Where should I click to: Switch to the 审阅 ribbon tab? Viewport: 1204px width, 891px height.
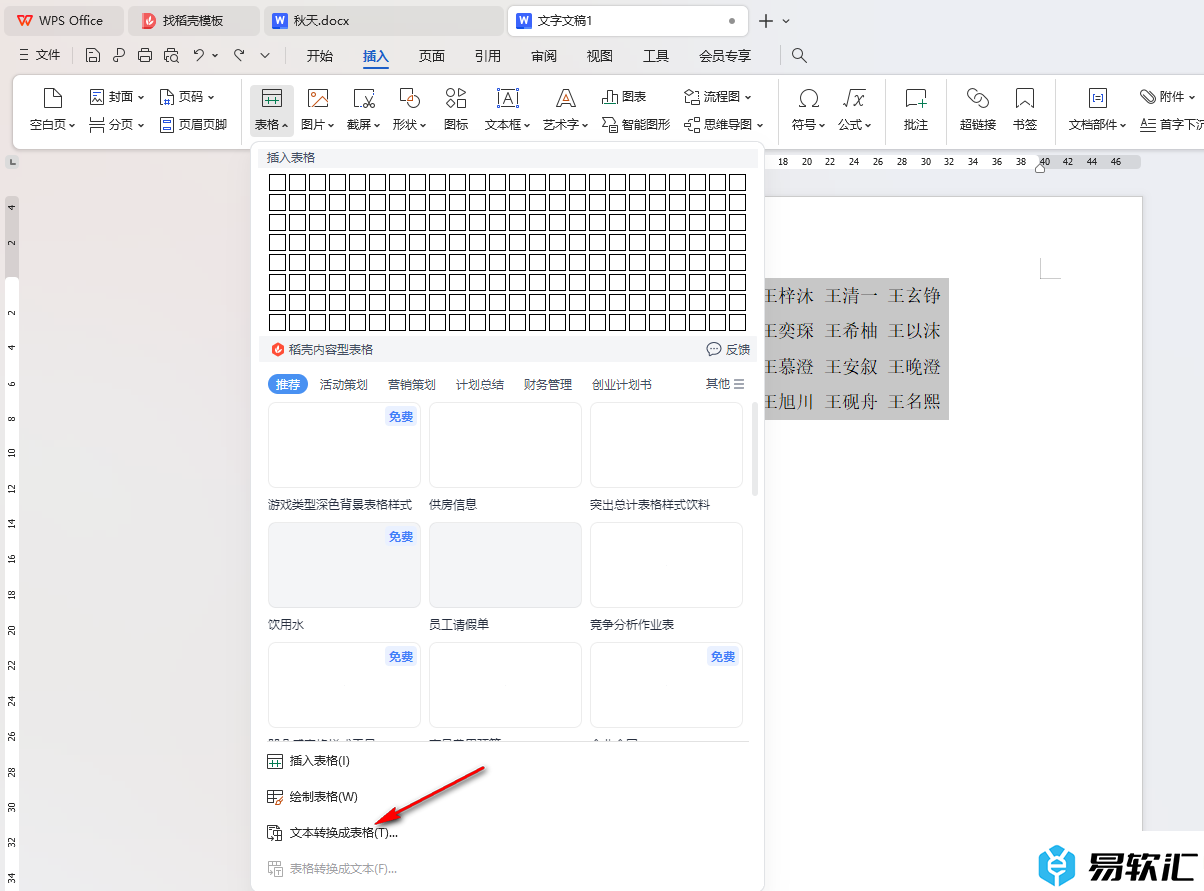[544, 56]
